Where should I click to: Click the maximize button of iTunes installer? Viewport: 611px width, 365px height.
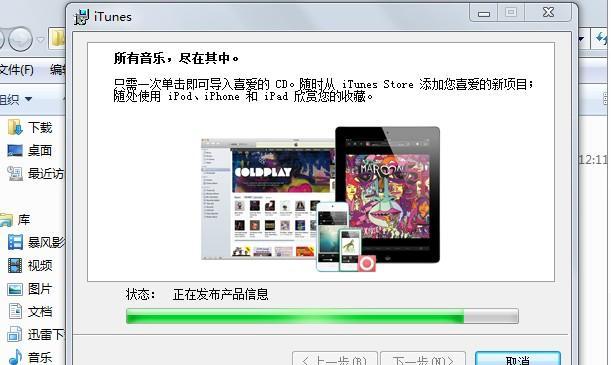coord(511,13)
